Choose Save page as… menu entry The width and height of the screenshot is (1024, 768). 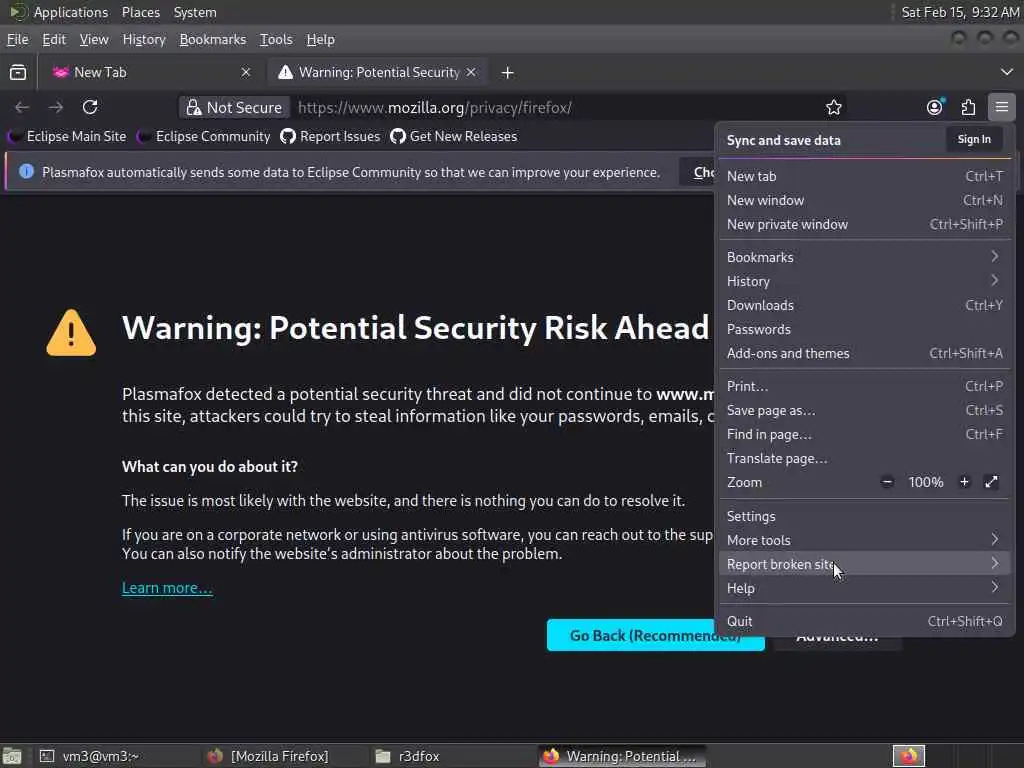864,410
